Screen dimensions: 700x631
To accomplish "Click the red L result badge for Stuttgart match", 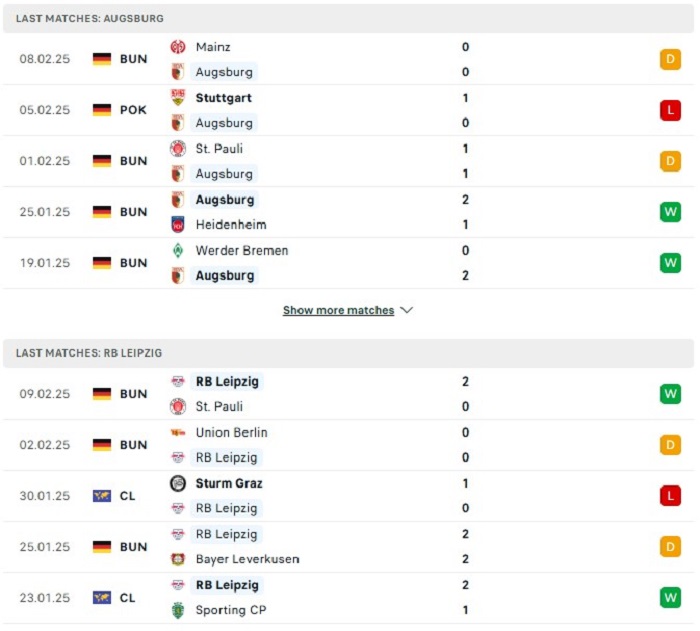I will click(670, 110).
